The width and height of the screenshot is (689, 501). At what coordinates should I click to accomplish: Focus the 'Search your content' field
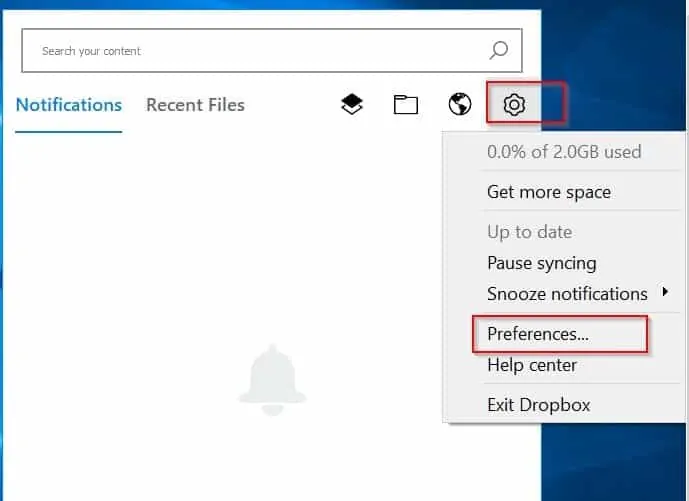[x=250, y=50]
